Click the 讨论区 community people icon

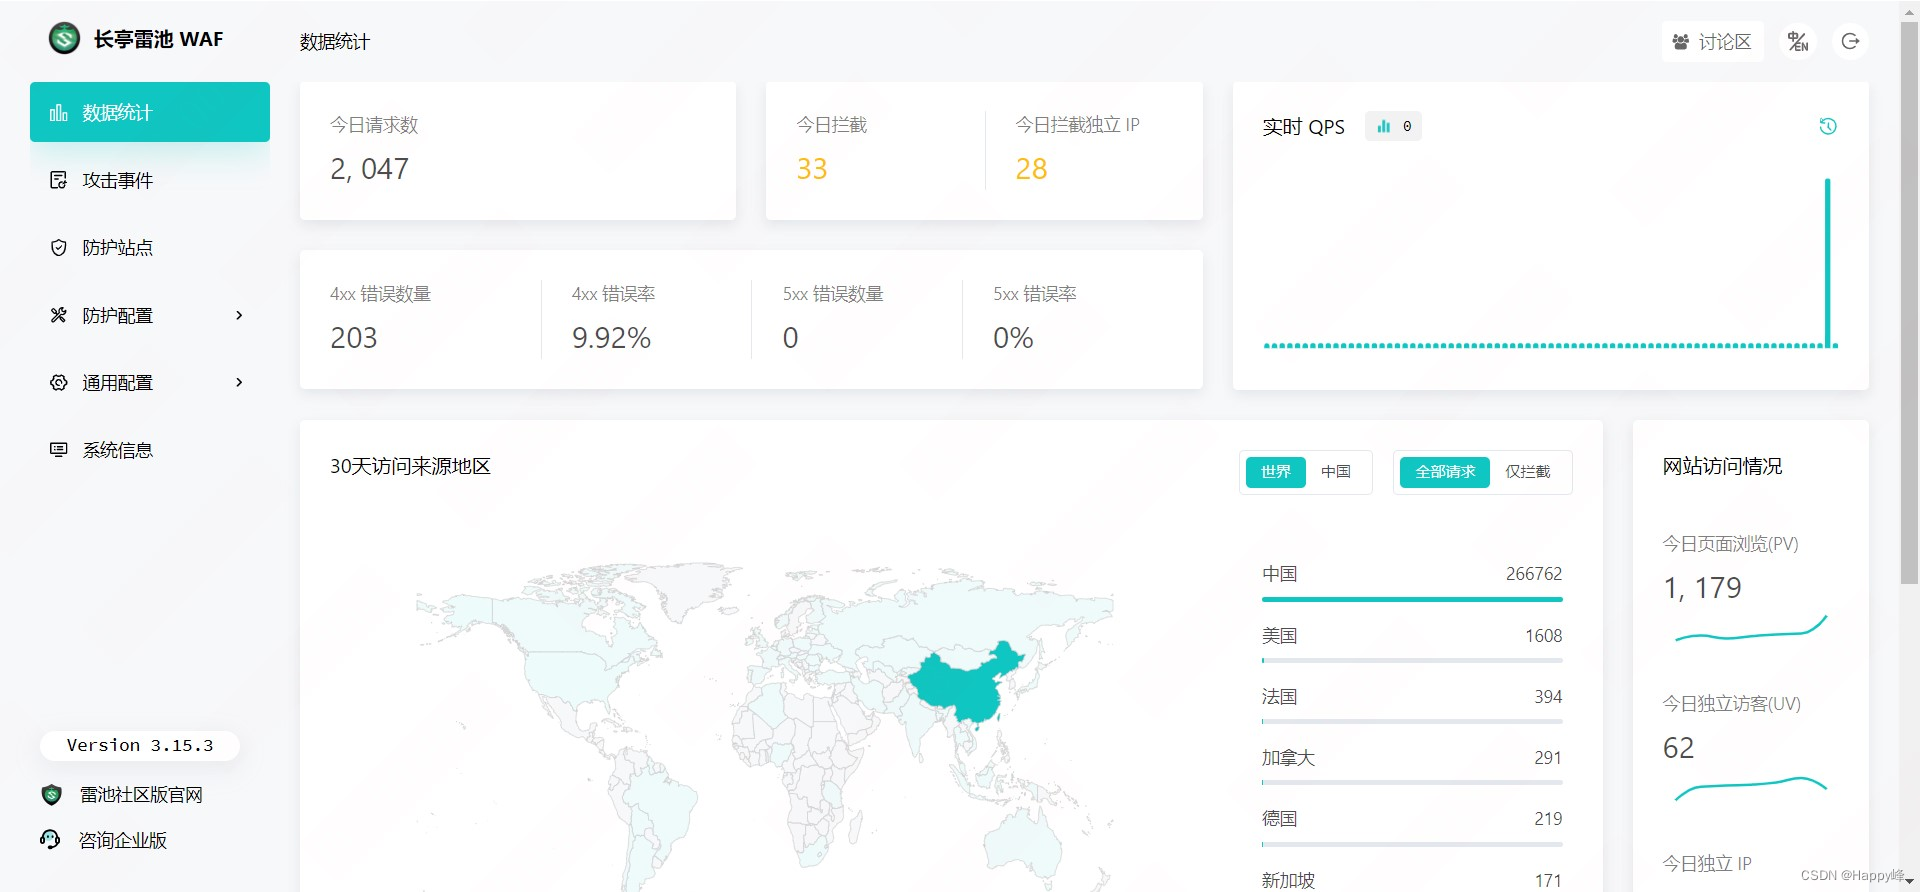pyautogui.click(x=1681, y=42)
